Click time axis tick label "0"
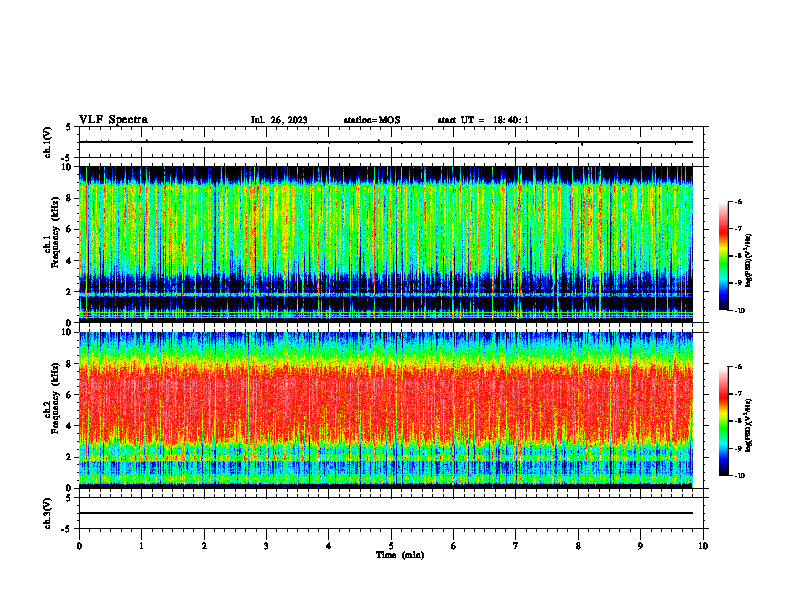The image size is (792, 612). pyautogui.click(x=79, y=546)
